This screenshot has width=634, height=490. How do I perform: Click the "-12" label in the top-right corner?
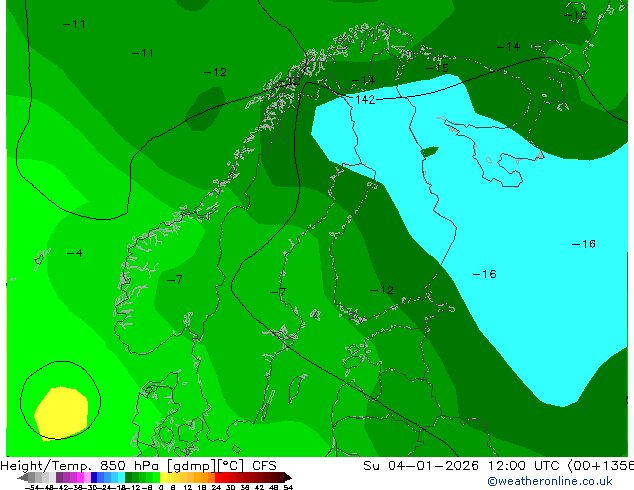pyautogui.click(x=576, y=15)
